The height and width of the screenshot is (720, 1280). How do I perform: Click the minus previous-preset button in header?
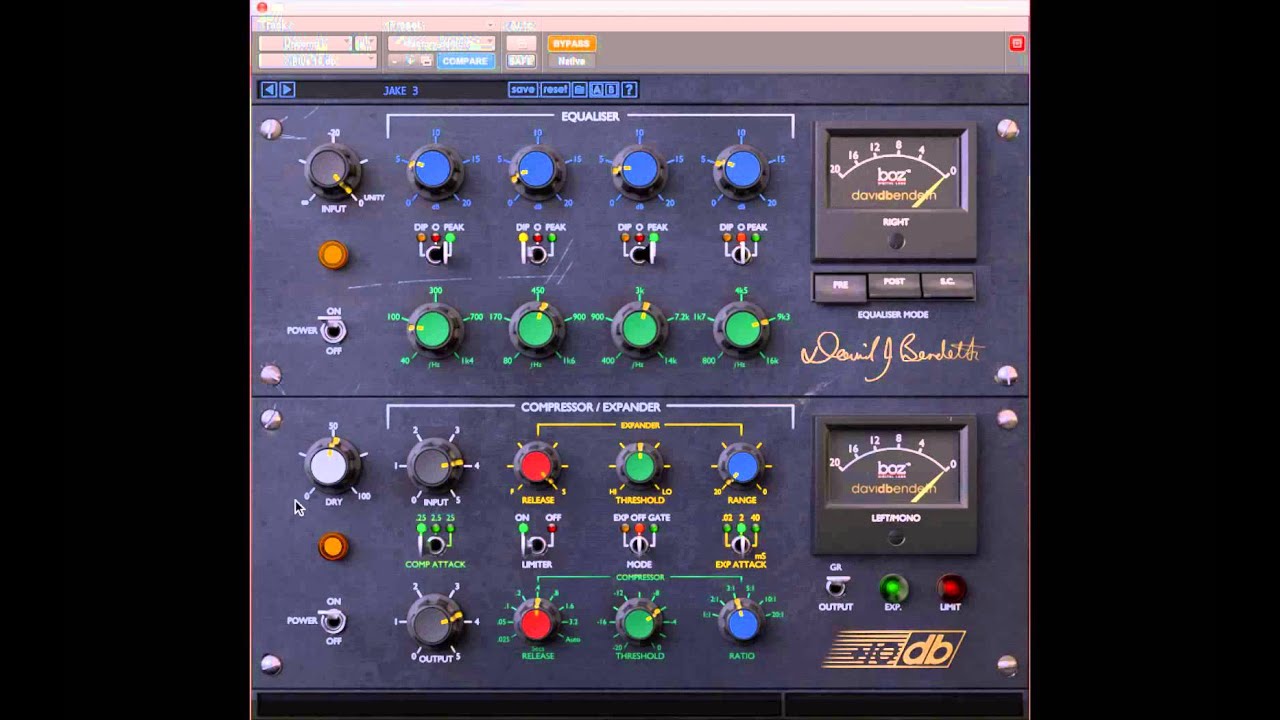tap(395, 61)
